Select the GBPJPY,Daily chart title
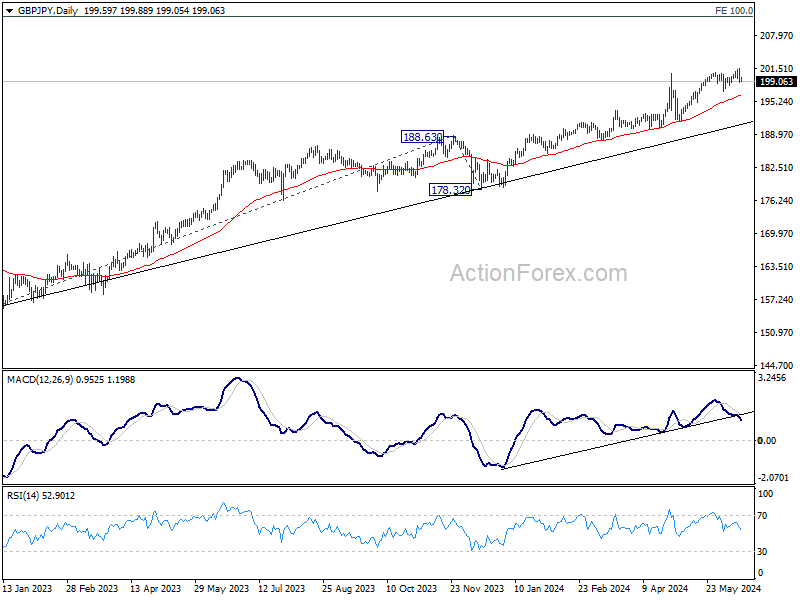 click(48, 11)
